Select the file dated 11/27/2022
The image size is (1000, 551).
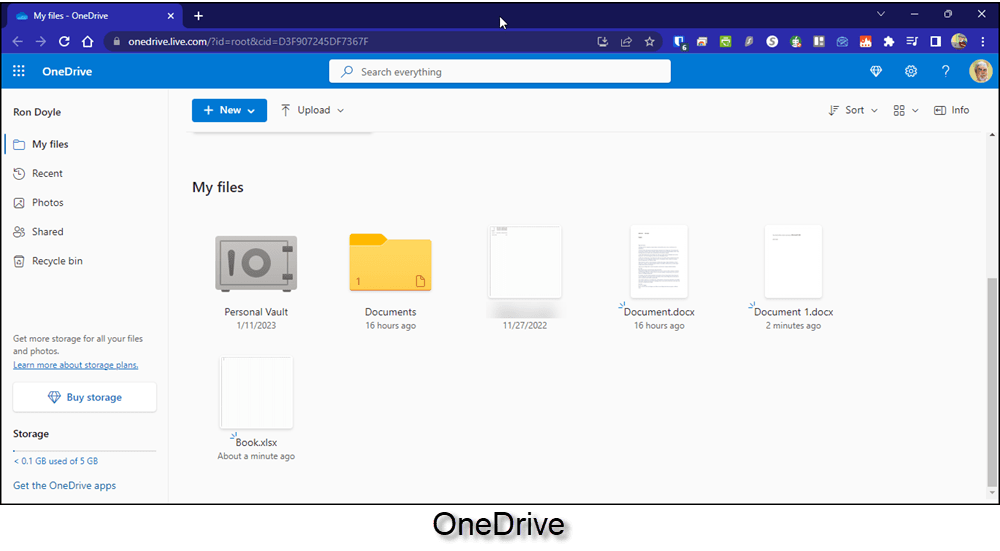524,262
